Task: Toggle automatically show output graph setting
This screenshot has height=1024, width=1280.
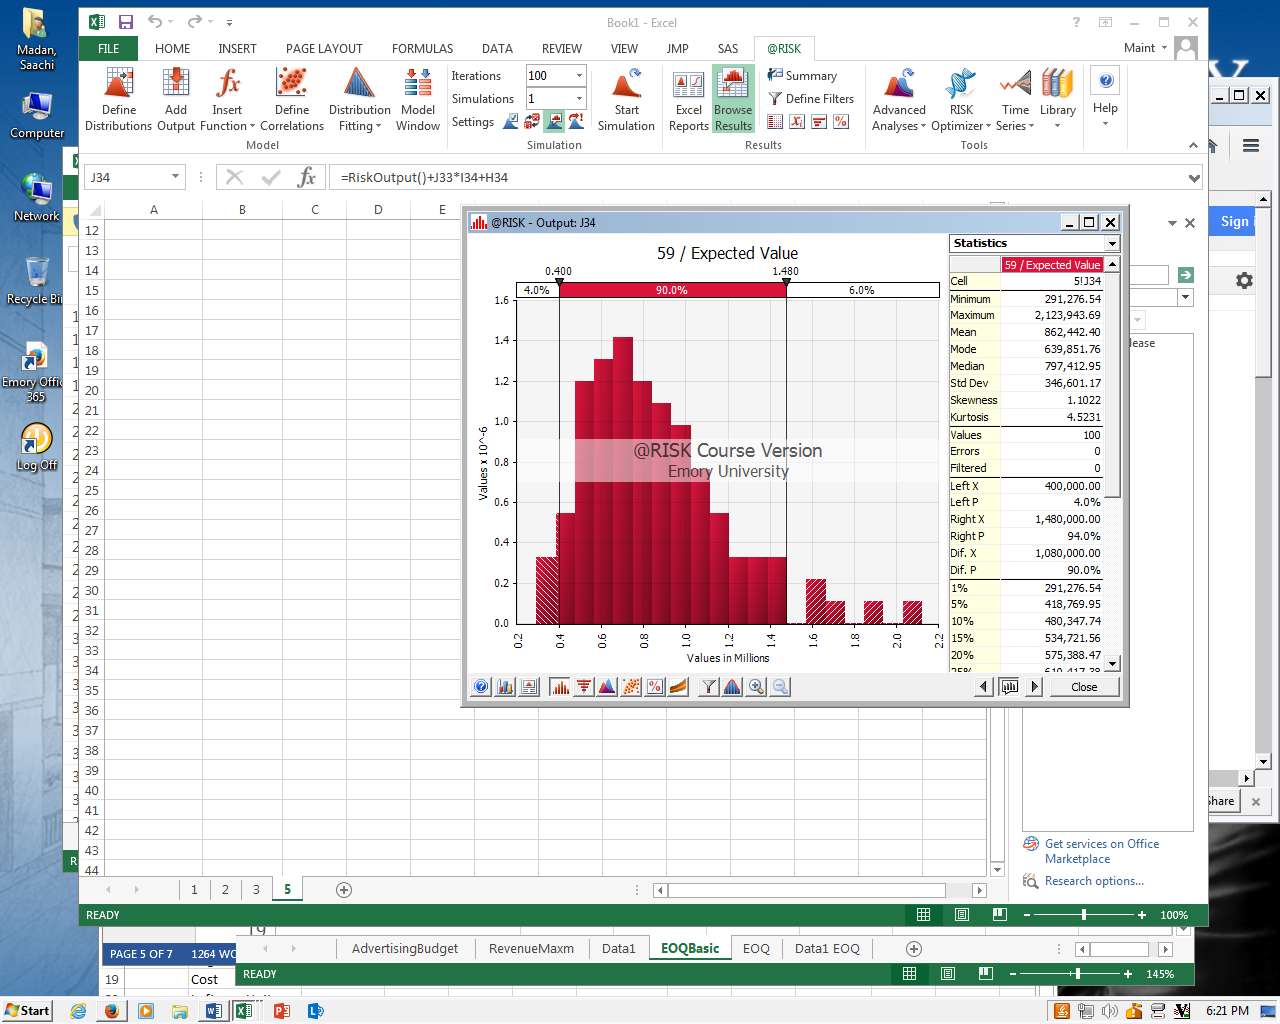Action: coord(554,122)
